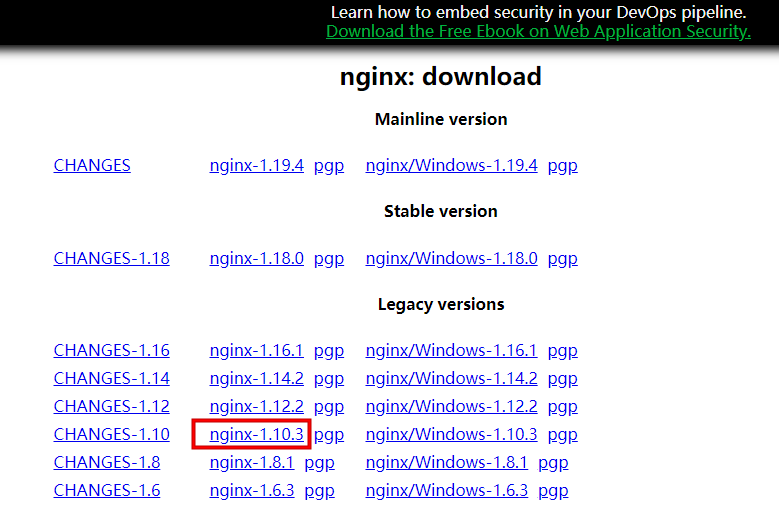The width and height of the screenshot is (779, 506).
Task: Open CHANGES-1.8 link
Action: click(107, 462)
